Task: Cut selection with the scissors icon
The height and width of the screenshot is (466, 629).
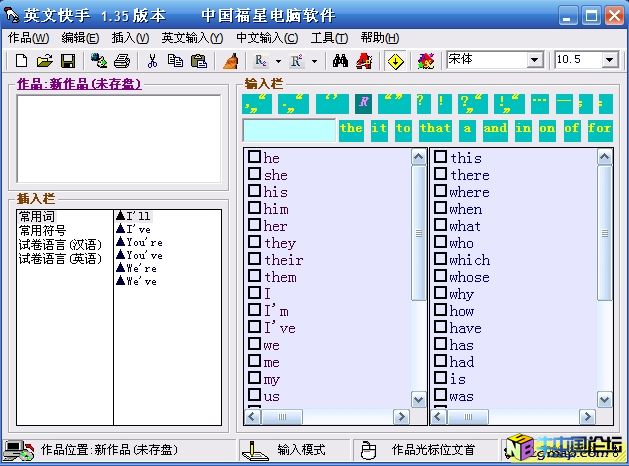Action: (x=152, y=61)
